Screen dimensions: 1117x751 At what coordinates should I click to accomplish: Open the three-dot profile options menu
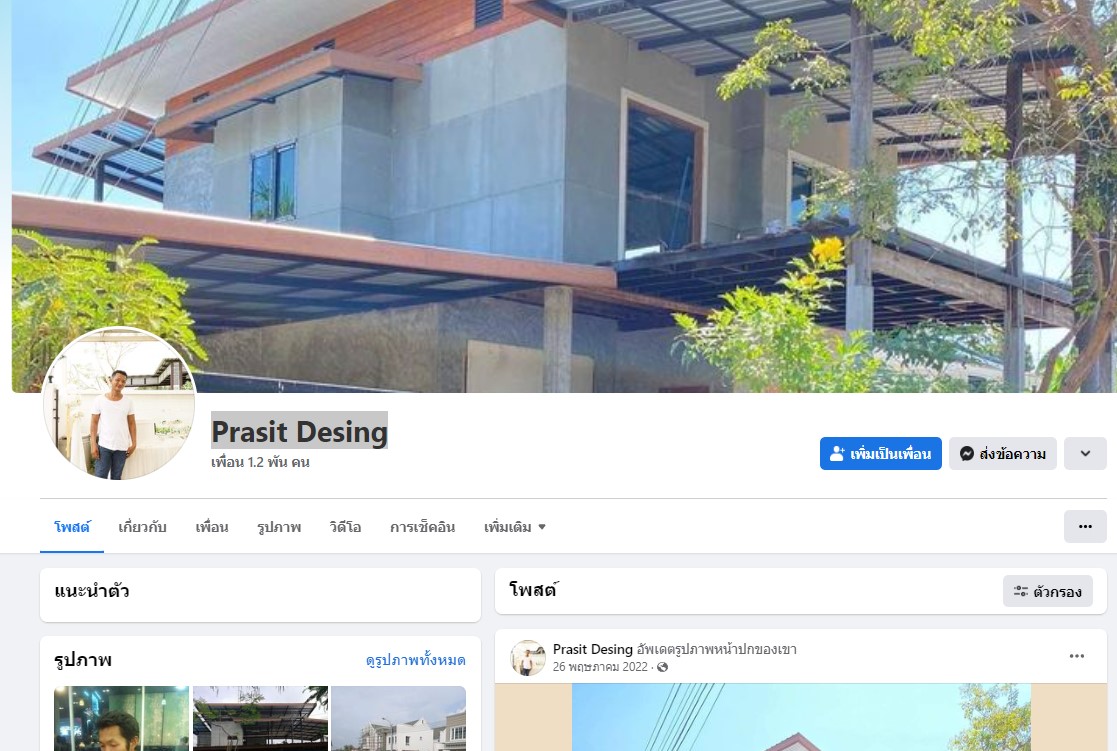(x=1085, y=527)
